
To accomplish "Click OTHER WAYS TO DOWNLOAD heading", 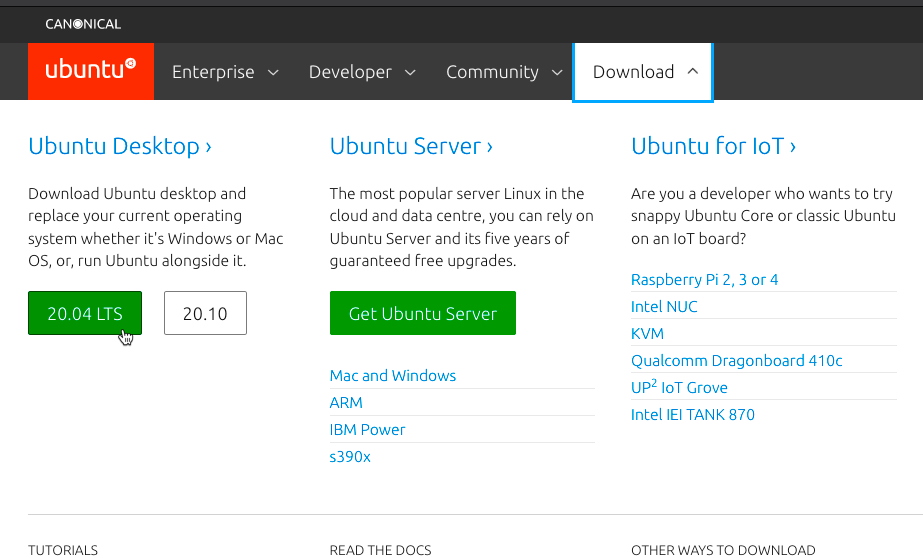I will [x=723, y=550].
